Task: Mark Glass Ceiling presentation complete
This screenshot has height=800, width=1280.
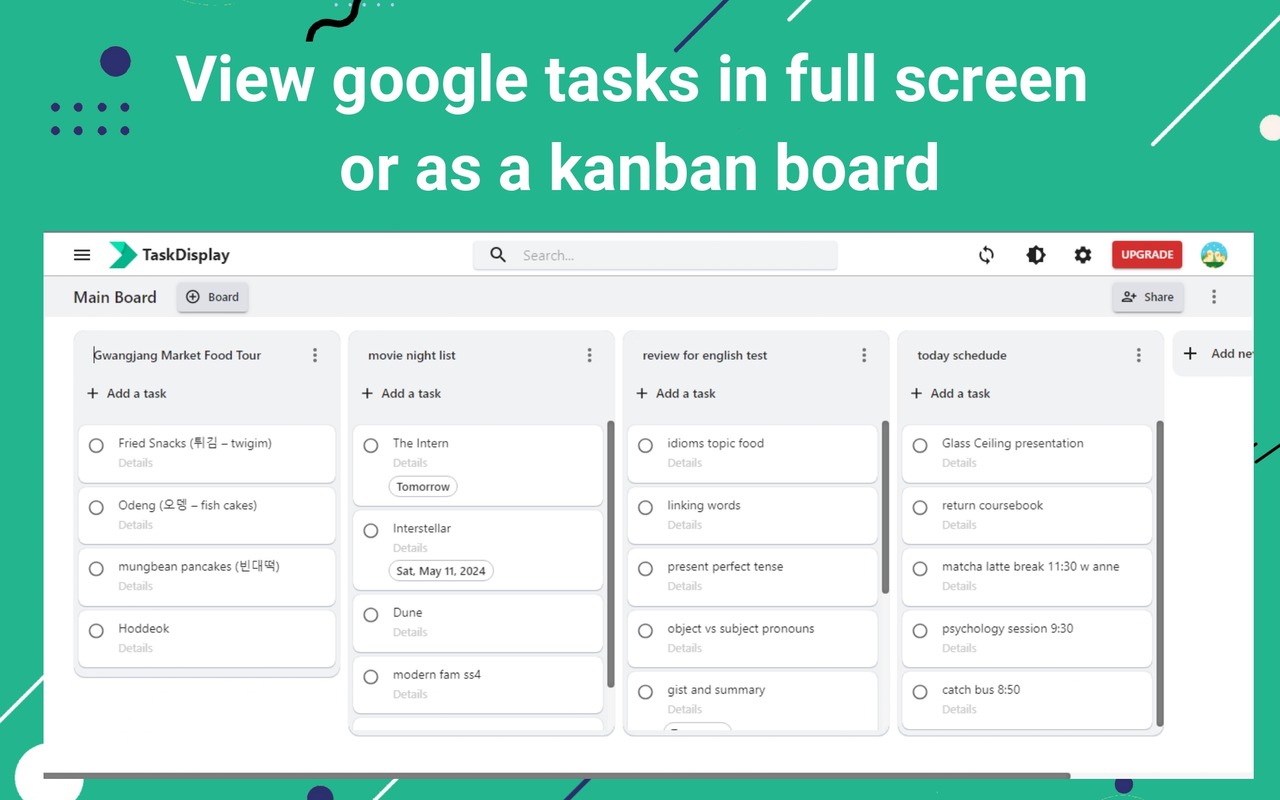Action: (920, 445)
